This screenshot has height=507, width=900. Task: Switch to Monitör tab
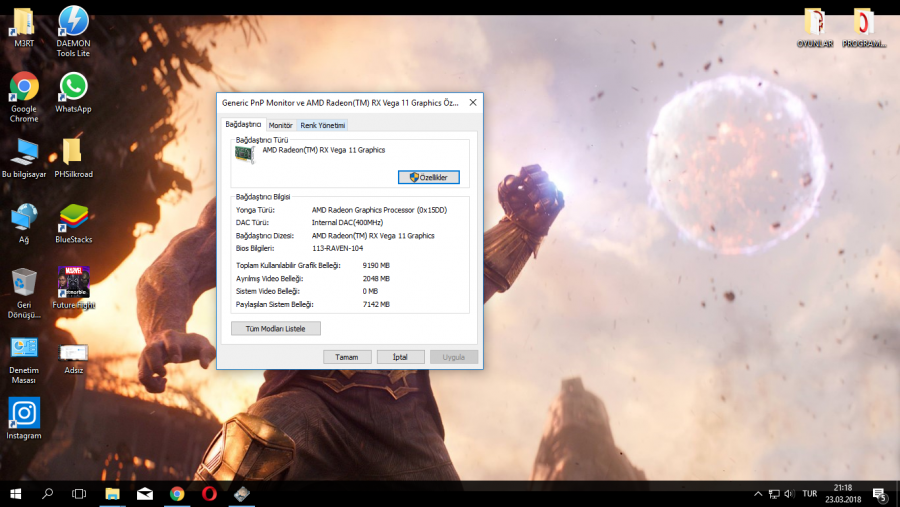(281, 125)
